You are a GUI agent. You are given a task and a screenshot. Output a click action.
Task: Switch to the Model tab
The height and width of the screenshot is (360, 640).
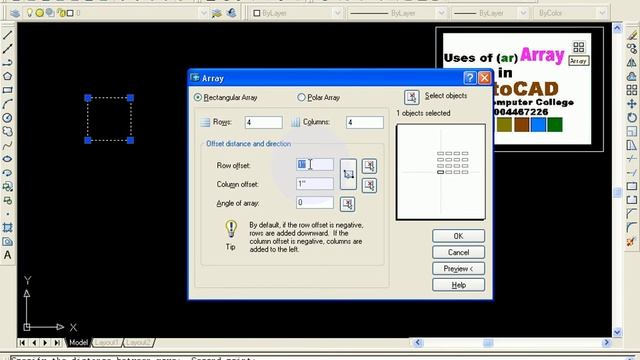click(x=78, y=342)
